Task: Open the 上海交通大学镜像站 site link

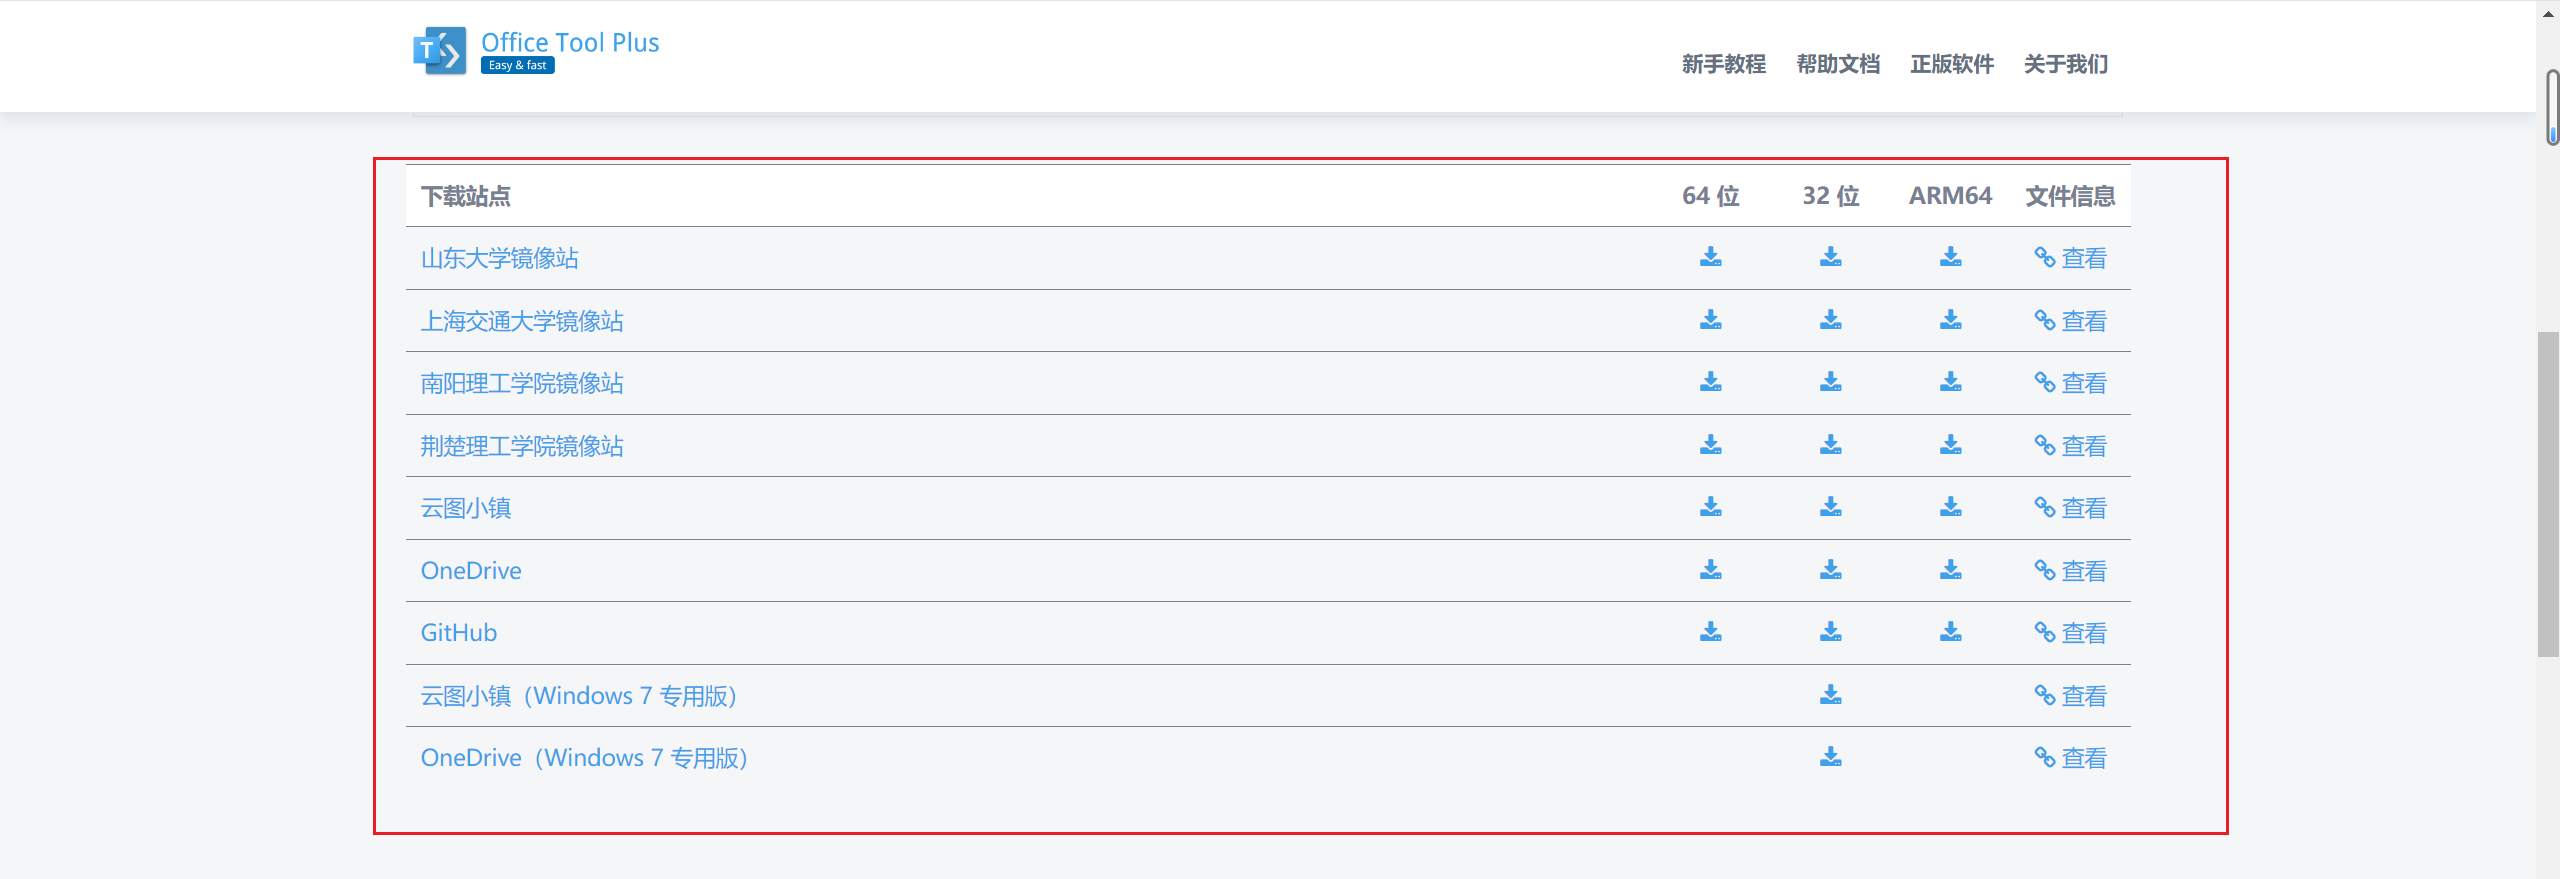Action: pyautogui.click(x=522, y=321)
